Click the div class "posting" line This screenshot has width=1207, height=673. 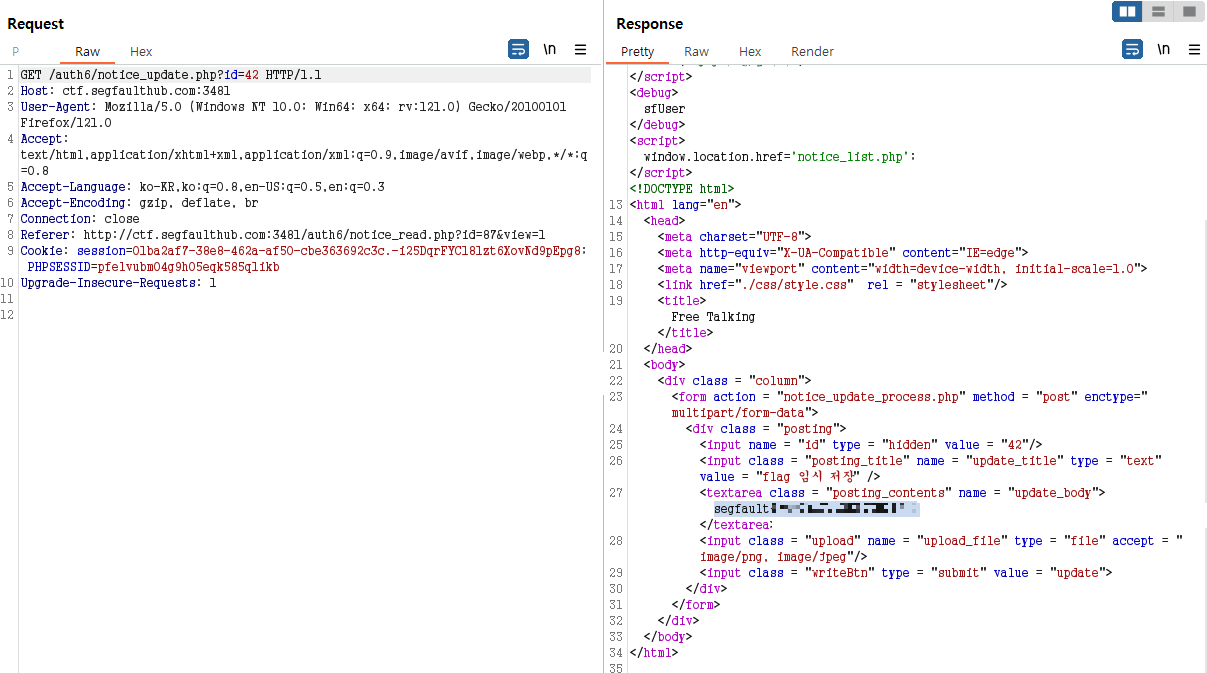(766, 429)
